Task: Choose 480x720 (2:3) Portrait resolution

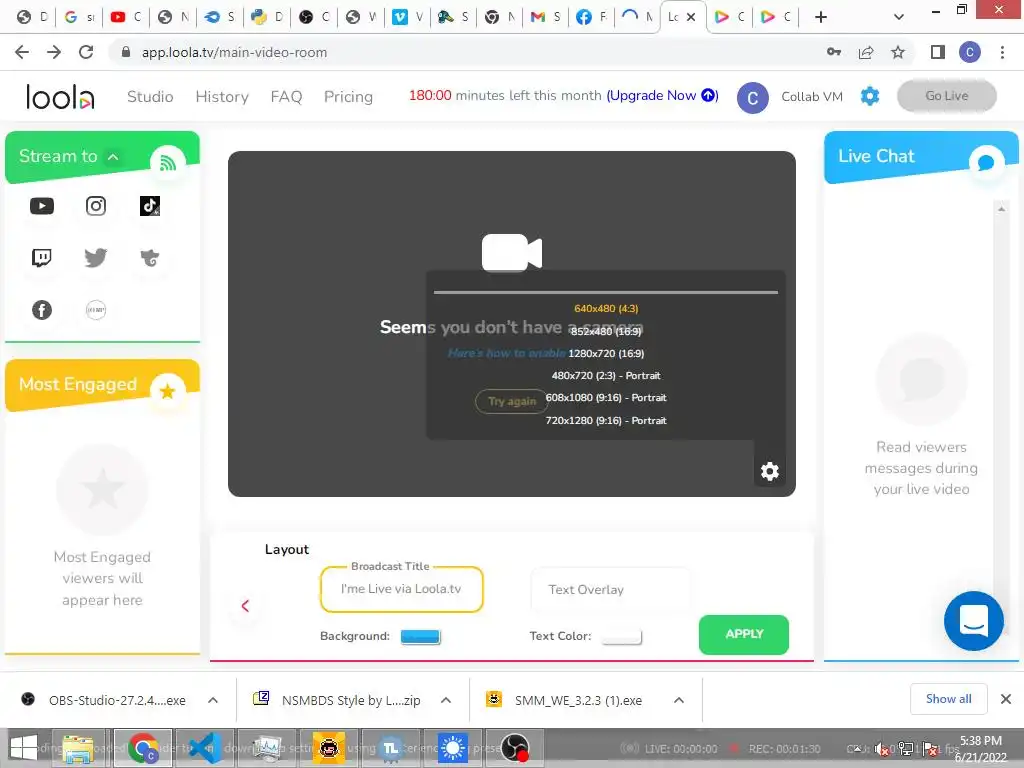Action: point(606,376)
